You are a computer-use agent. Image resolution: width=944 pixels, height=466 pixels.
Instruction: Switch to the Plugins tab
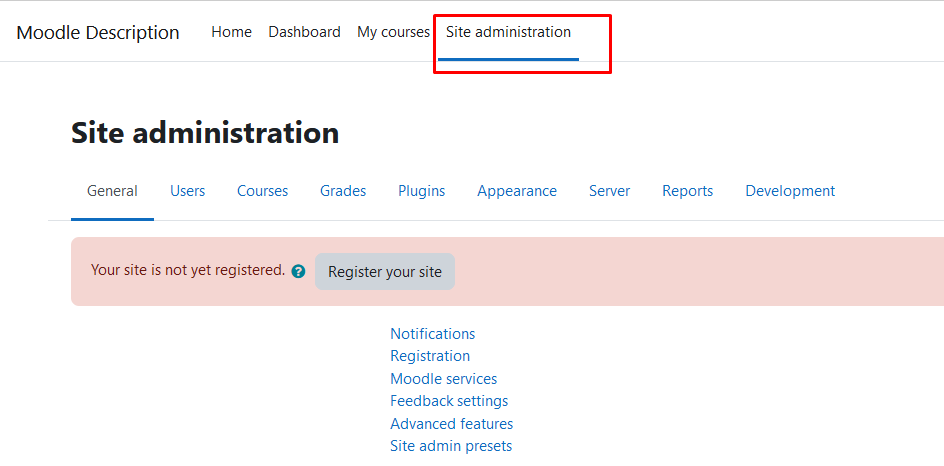tap(421, 191)
